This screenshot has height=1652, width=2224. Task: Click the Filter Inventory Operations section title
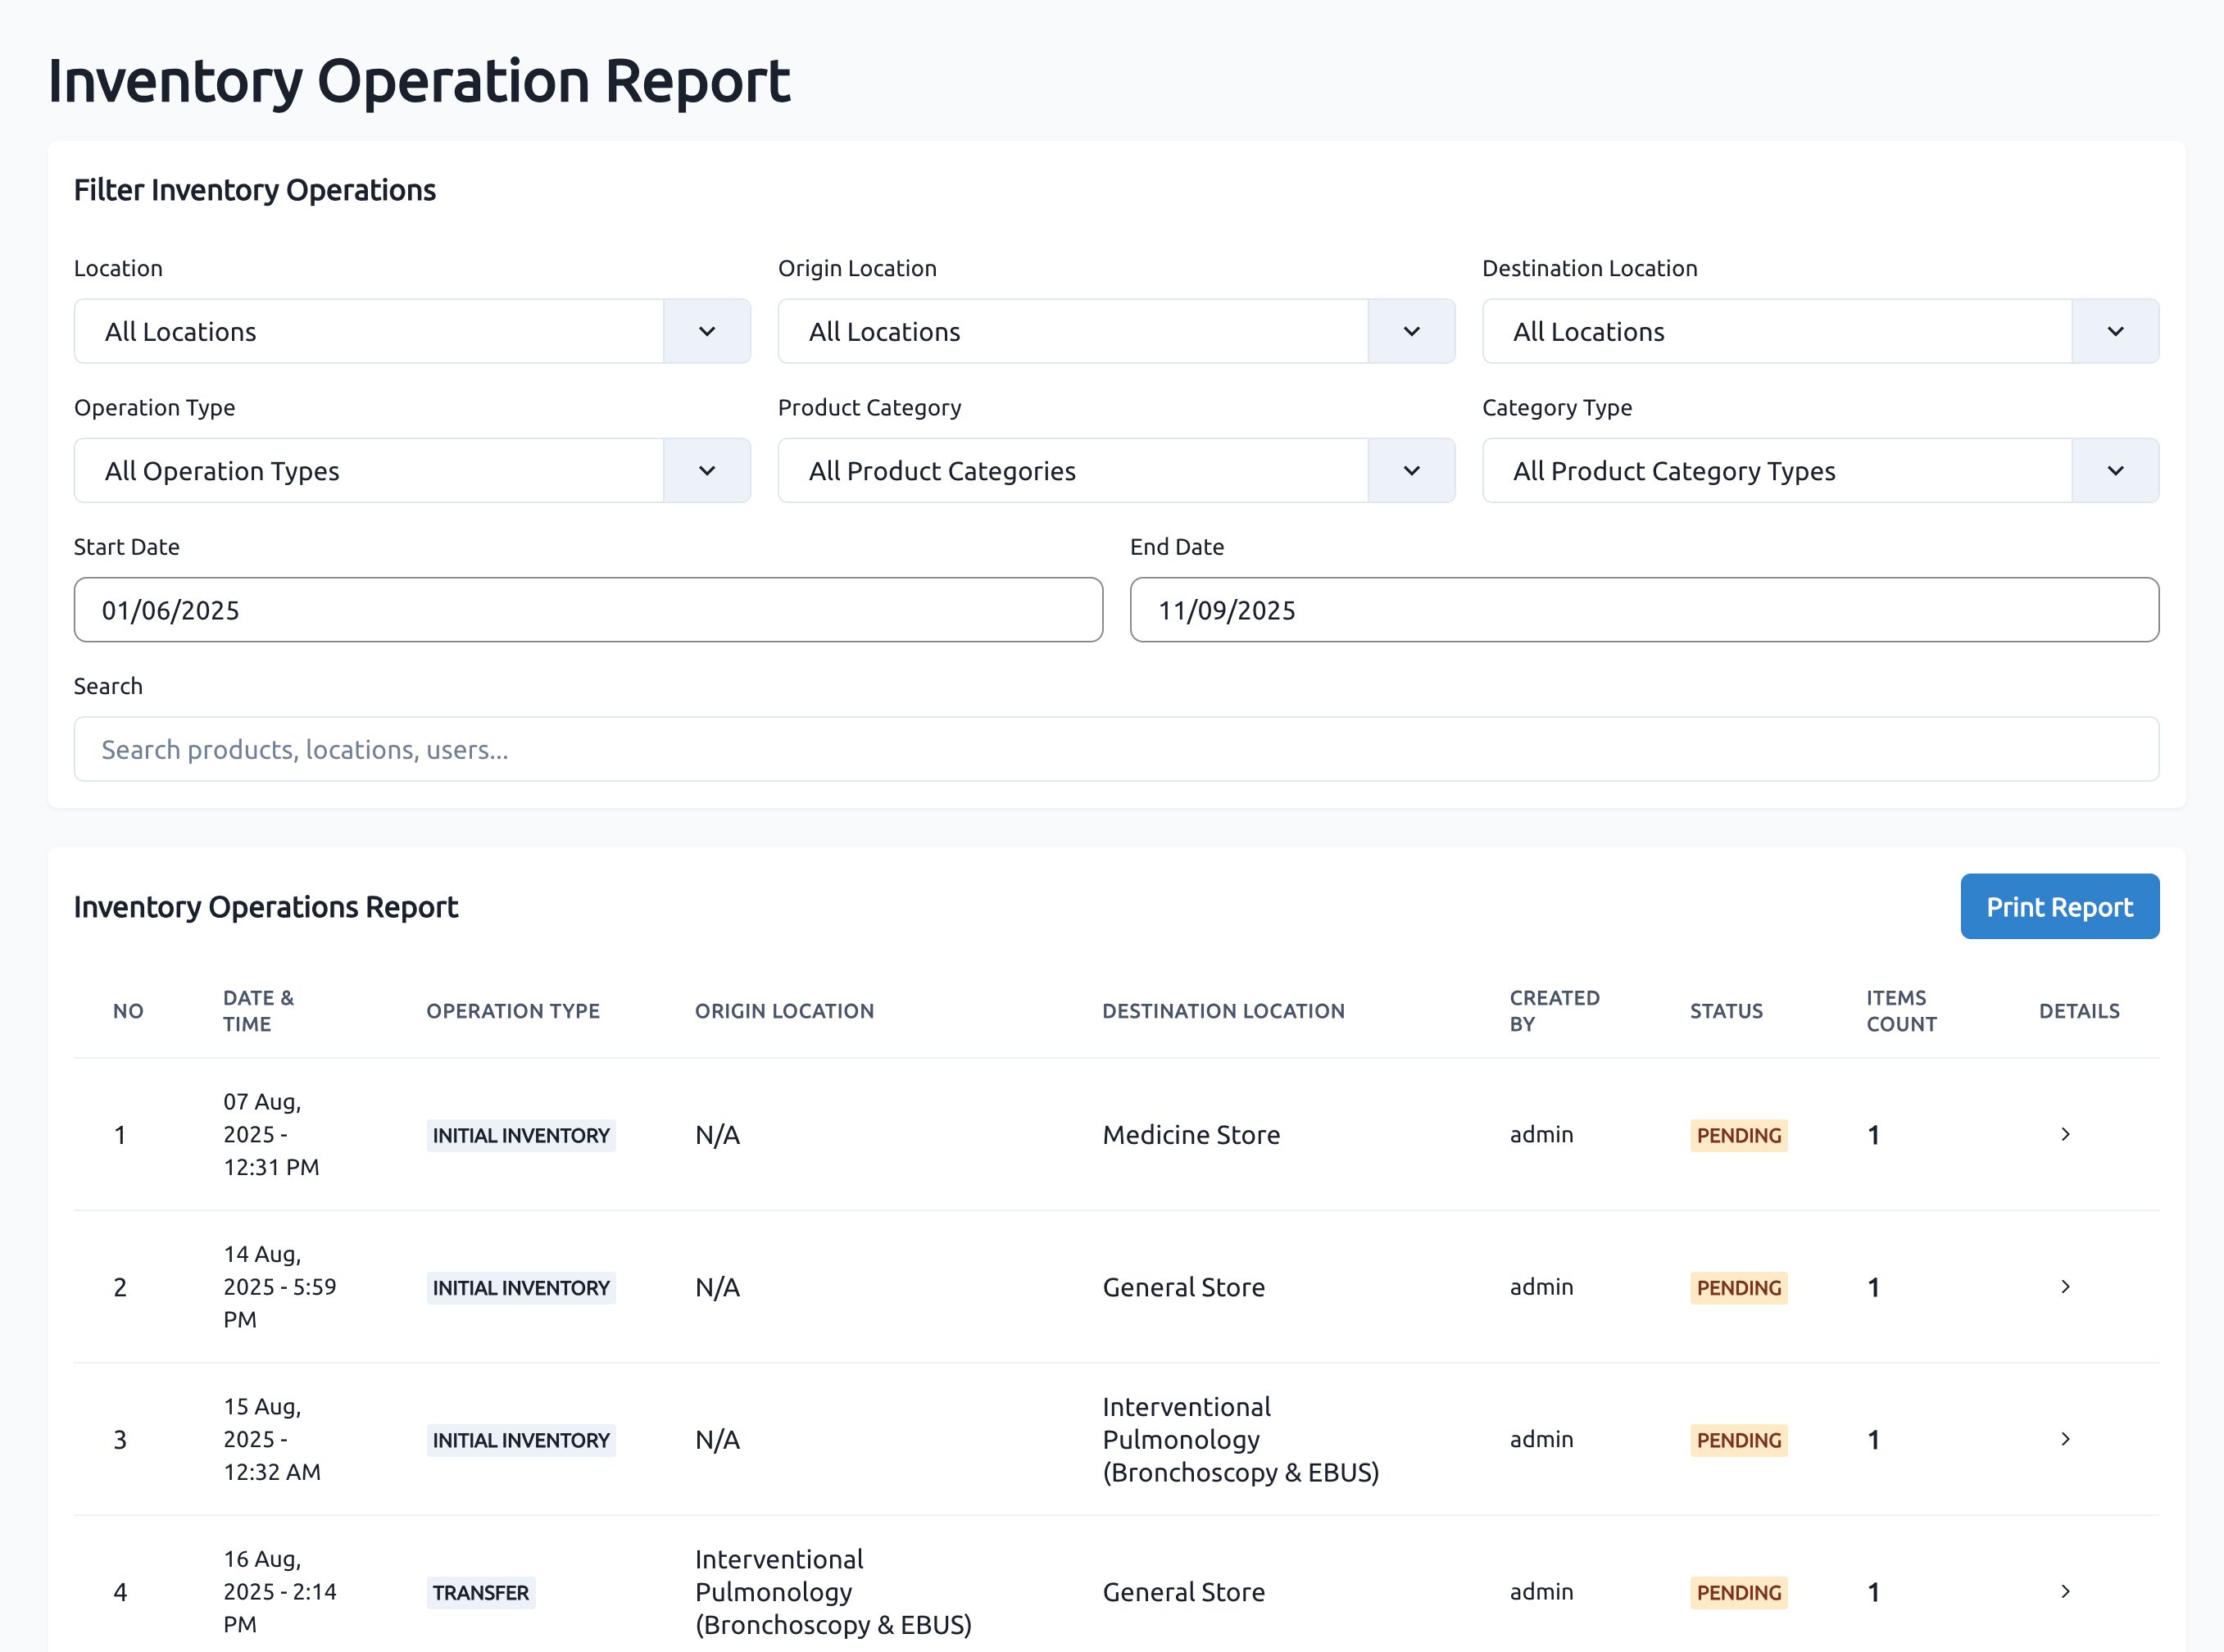pyautogui.click(x=254, y=189)
